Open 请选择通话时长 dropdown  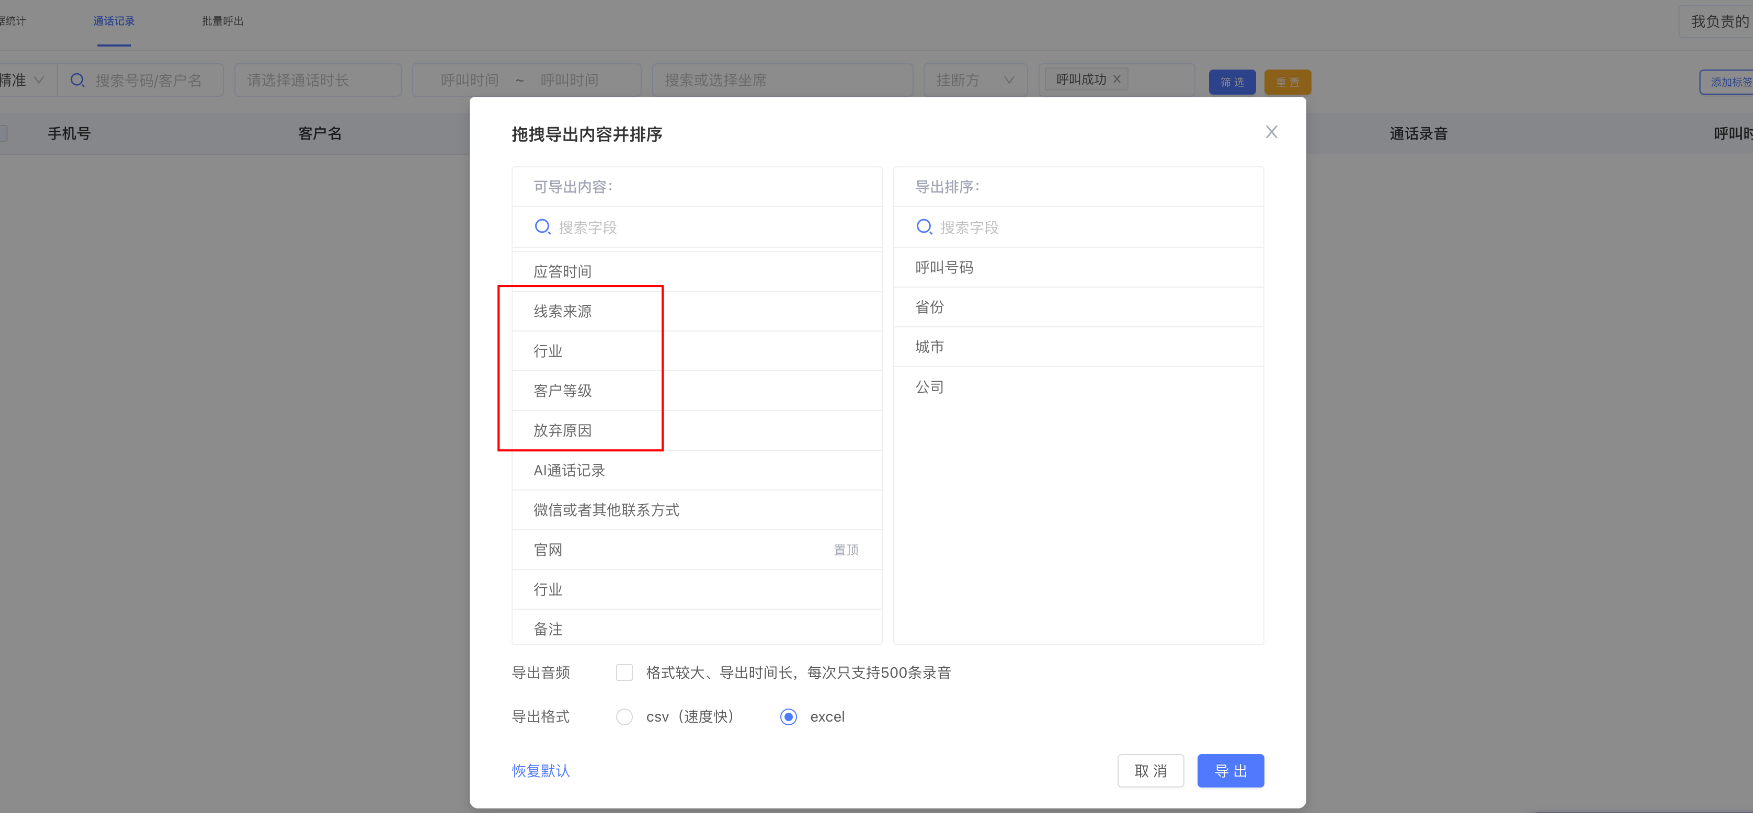(x=317, y=80)
